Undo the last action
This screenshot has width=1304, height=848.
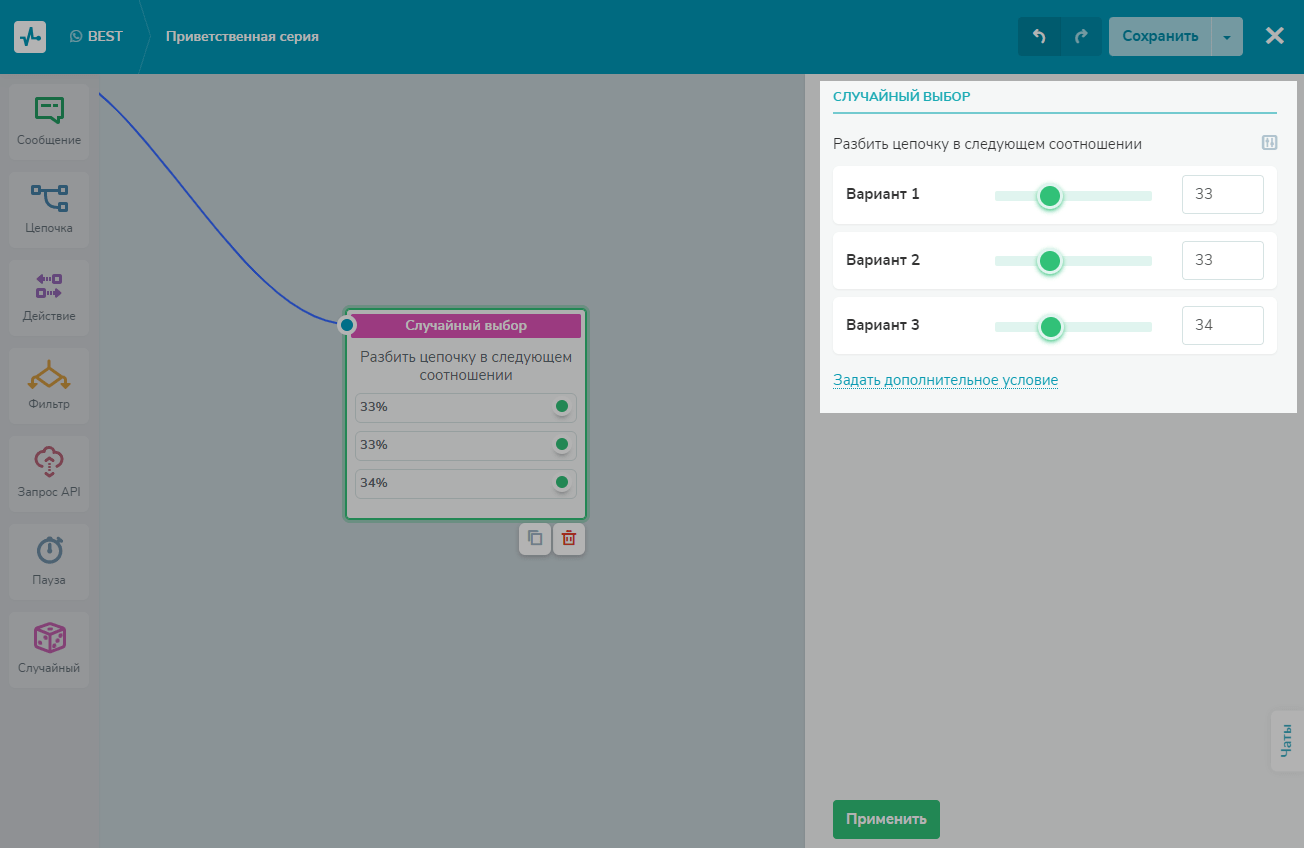[1039, 36]
